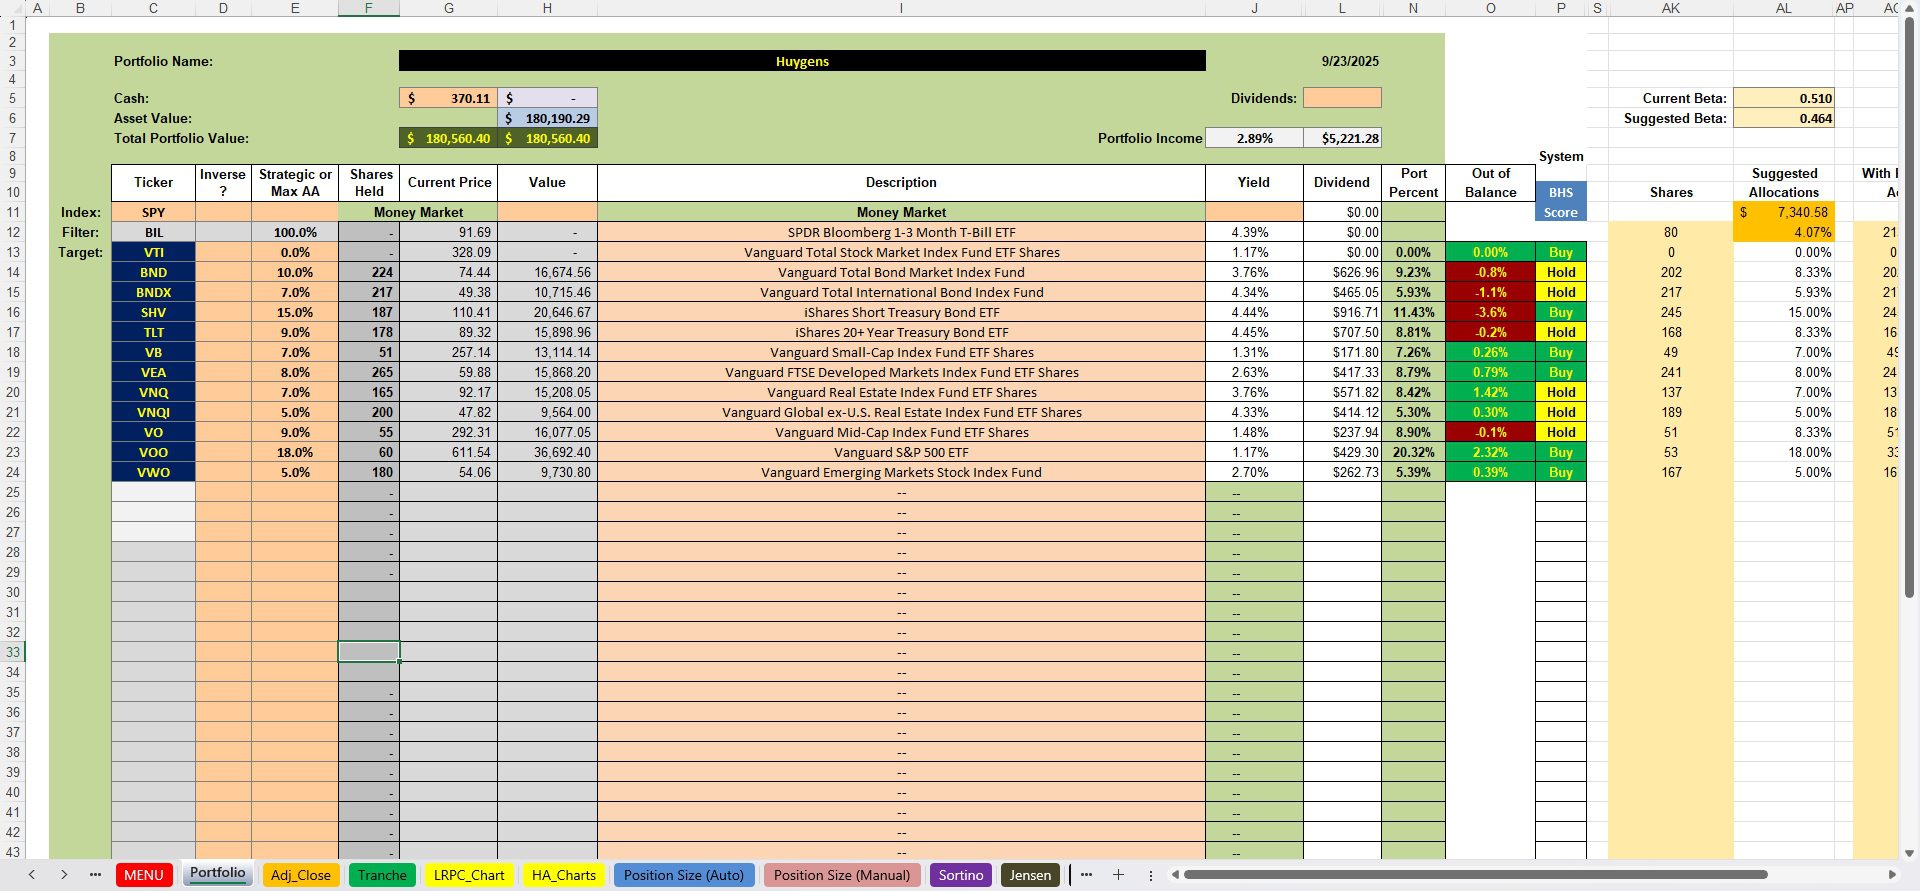This screenshot has width=1920, height=891.
Task: Click the Description column header
Action: (x=901, y=182)
